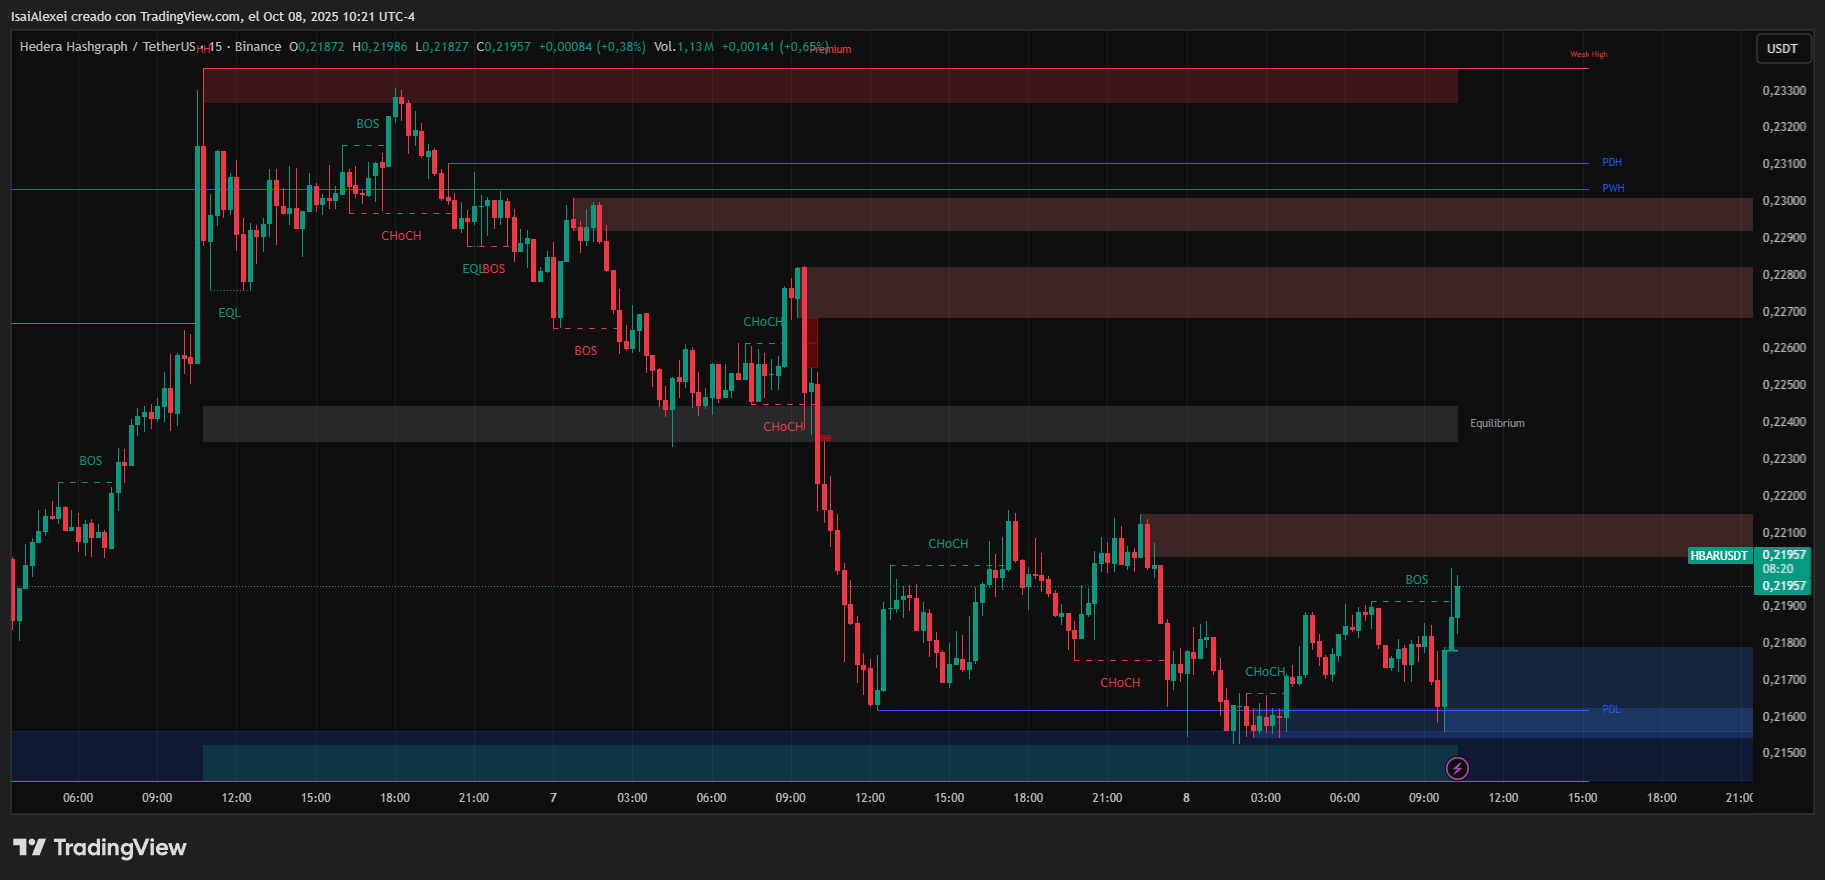Click the Equilibrium zone label
The height and width of the screenshot is (880, 1825).
coord(1497,424)
